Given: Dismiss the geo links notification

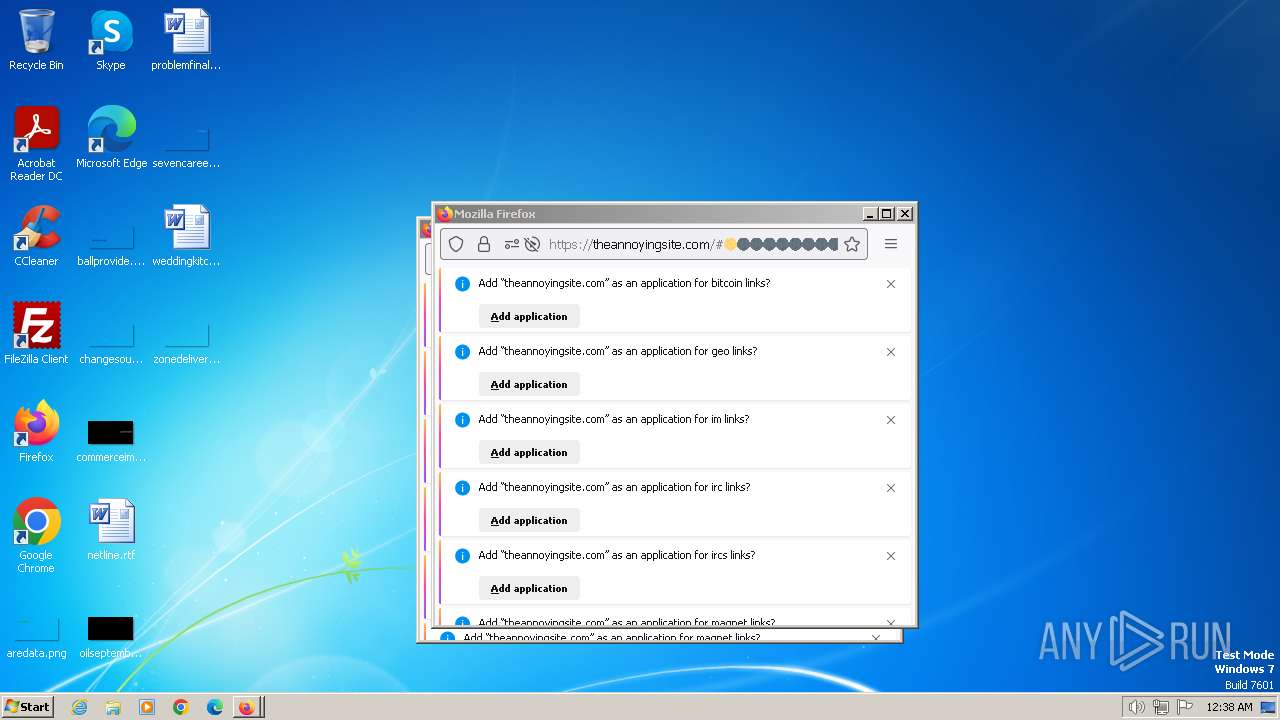Looking at the screenshot, I should 891,352.
